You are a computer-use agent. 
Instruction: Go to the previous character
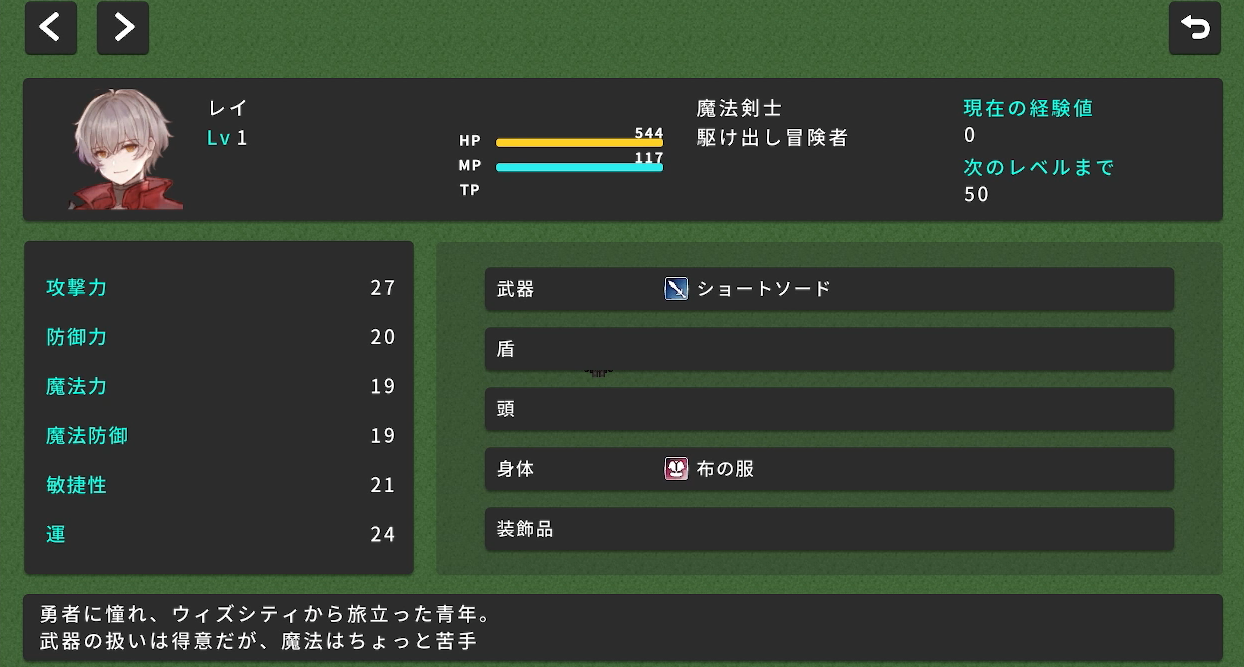51,28
